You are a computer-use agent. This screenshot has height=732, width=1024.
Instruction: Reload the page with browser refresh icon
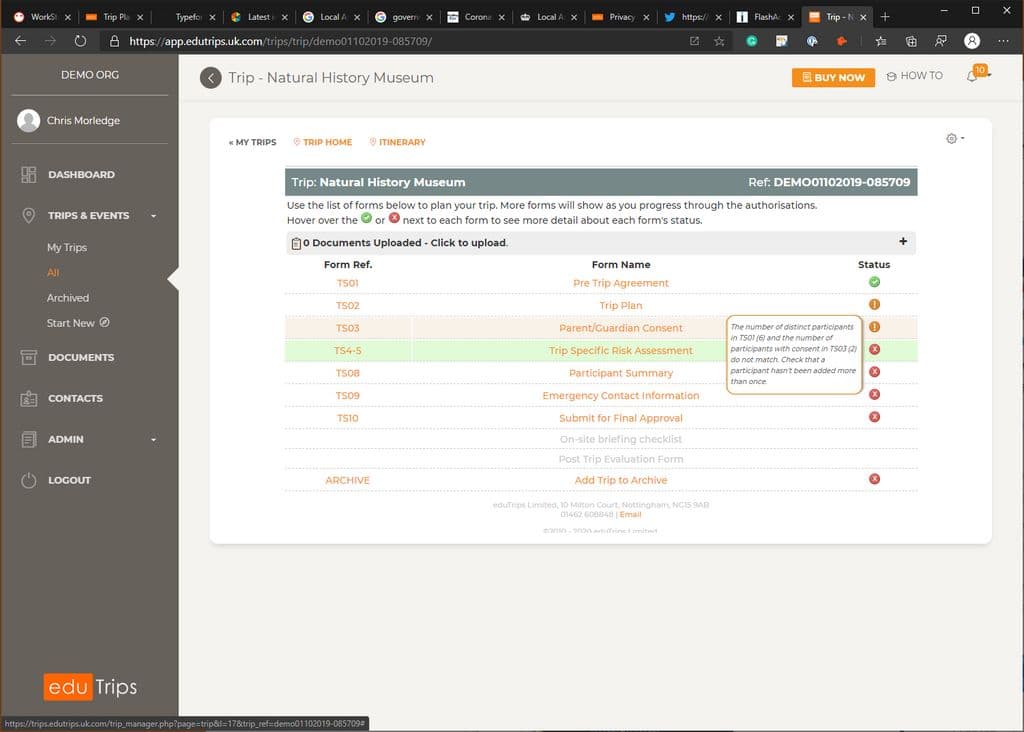(x=80, y=41)
